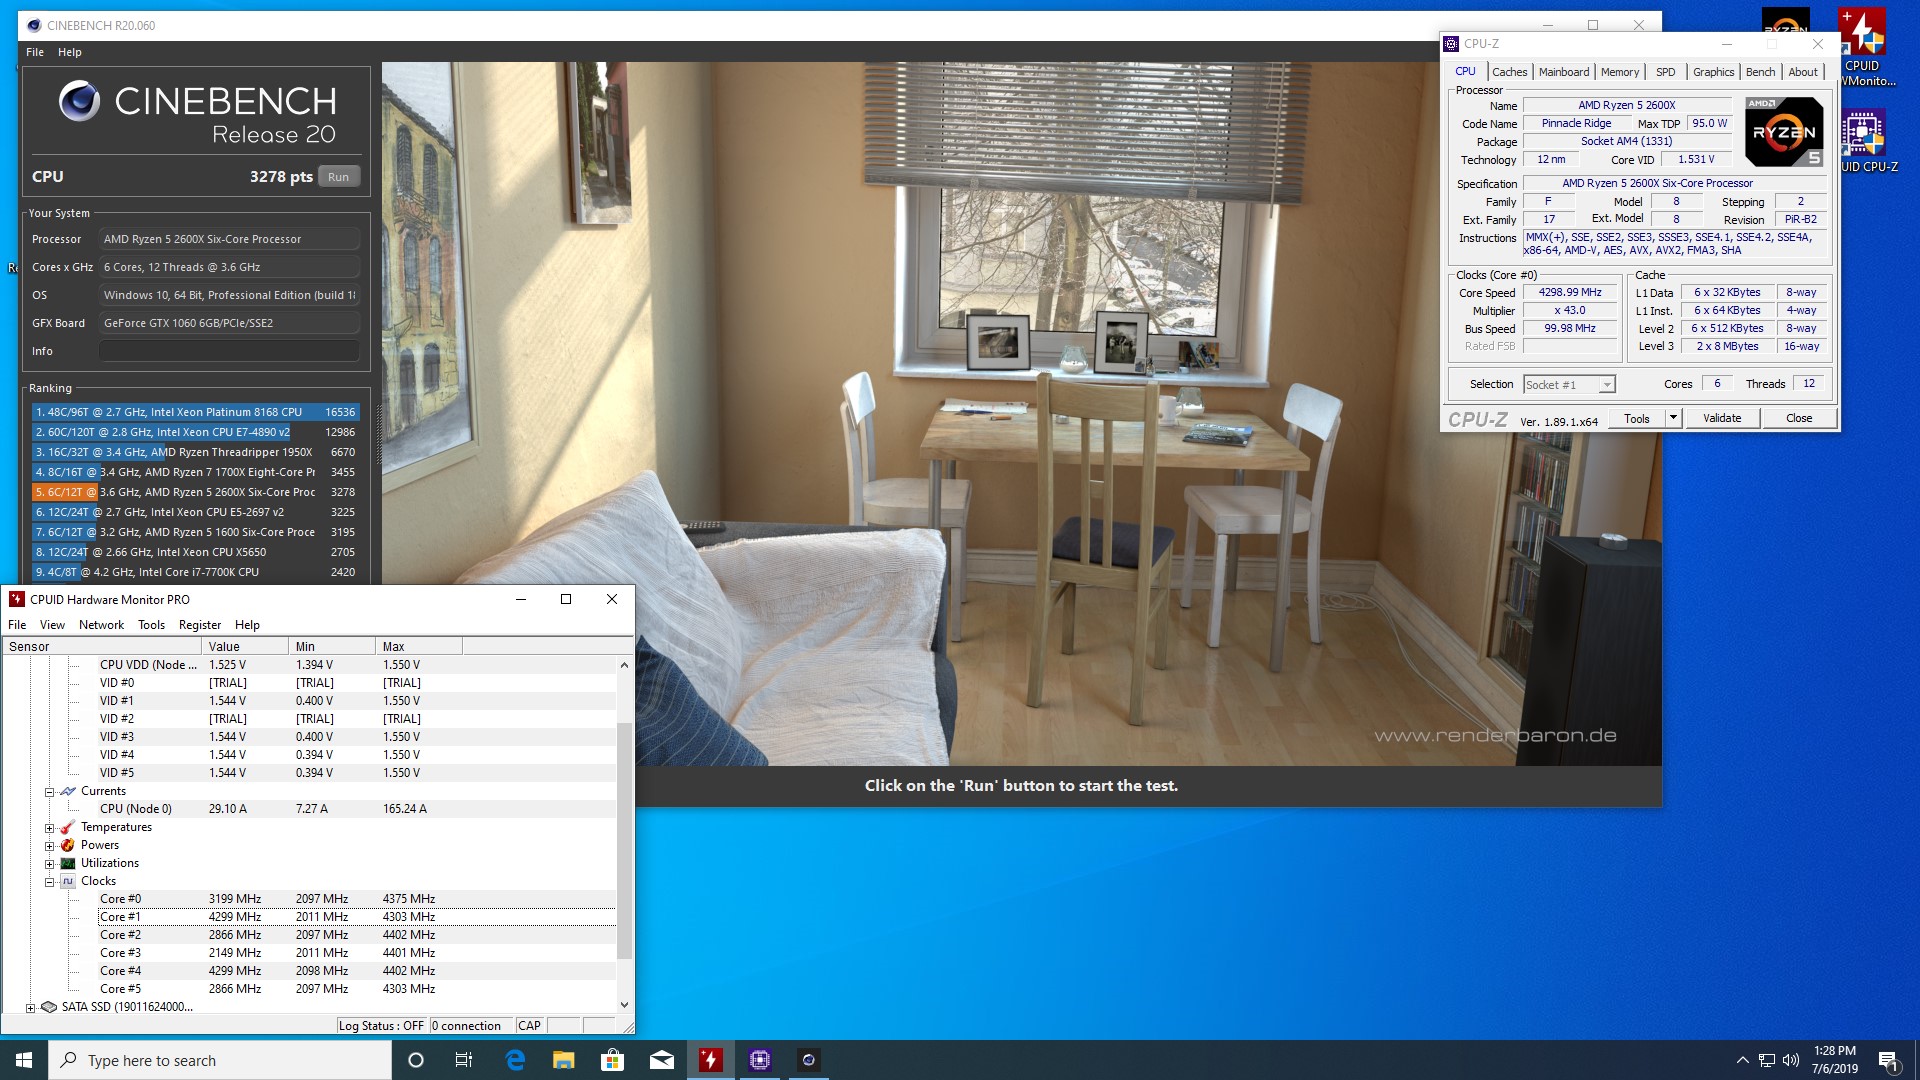Expand the Powers node

coord(49,846)
